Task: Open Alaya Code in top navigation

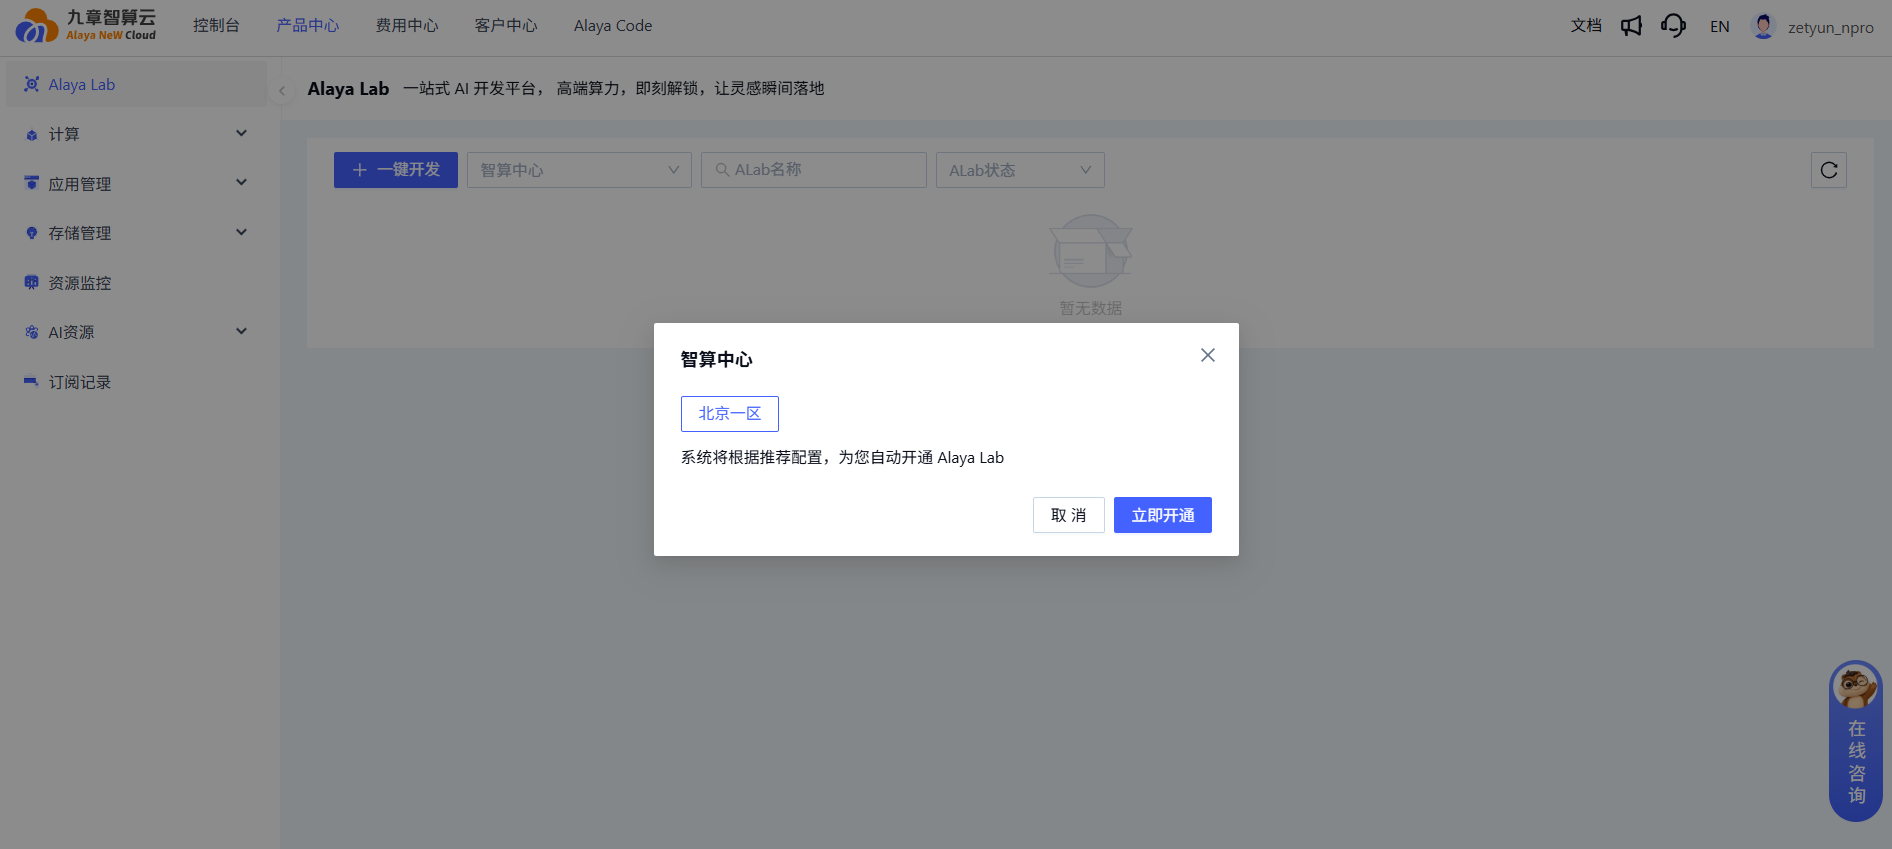Action: [613, 26]
